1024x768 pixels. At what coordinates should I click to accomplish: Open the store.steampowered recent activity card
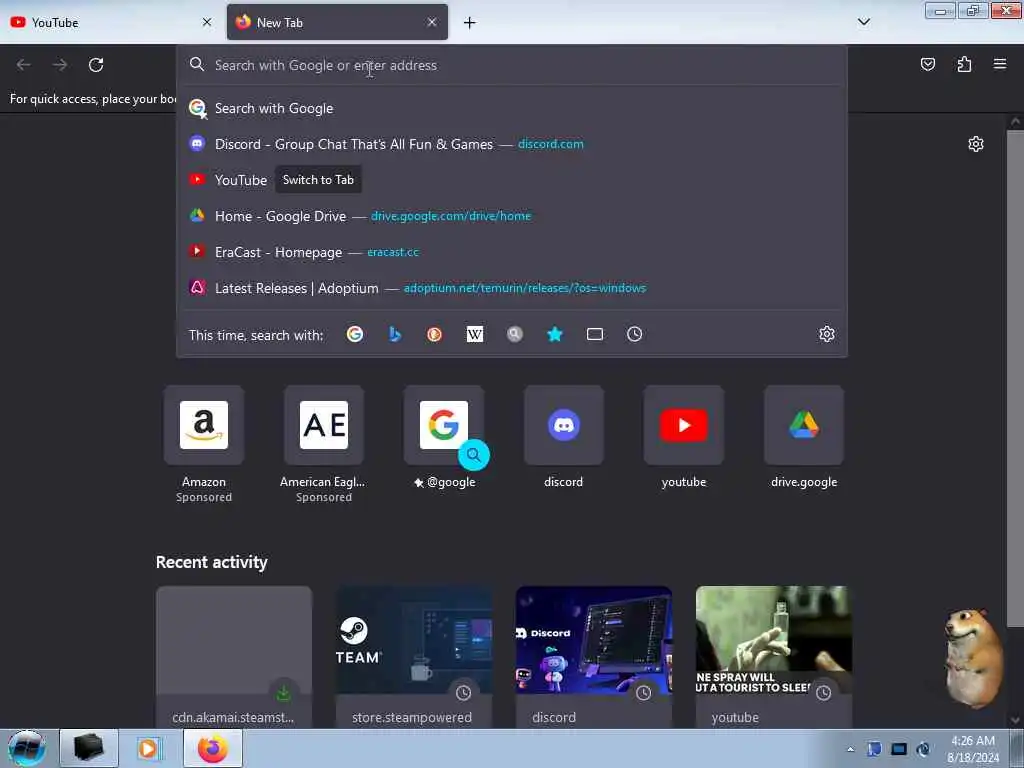pos(414,656)
